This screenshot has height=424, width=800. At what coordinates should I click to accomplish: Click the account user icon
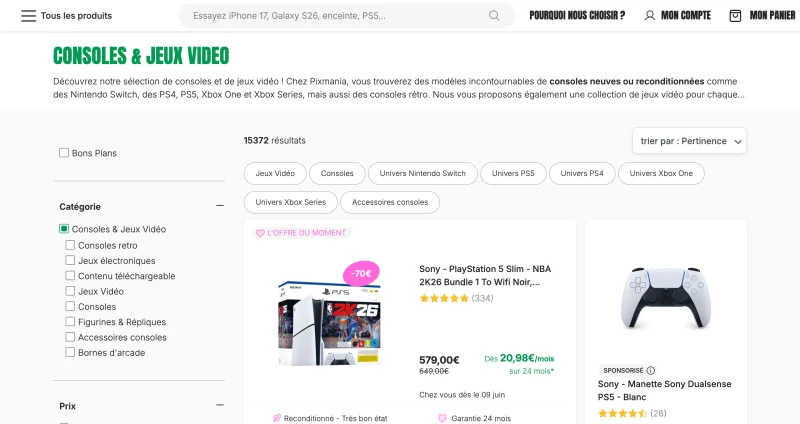[x=649, y=15]
